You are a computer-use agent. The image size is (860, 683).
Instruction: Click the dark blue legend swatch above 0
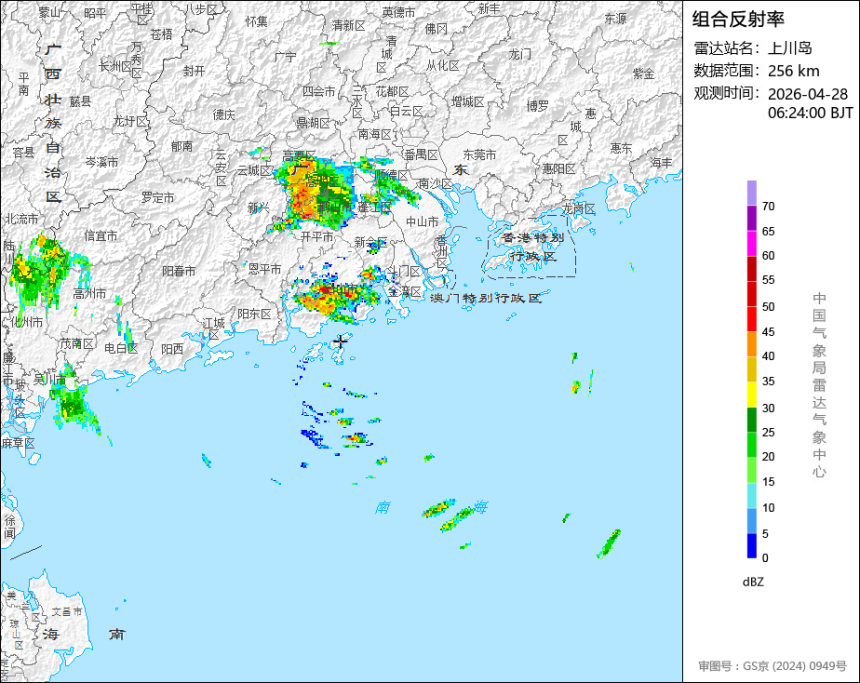[x=751, y=545]
